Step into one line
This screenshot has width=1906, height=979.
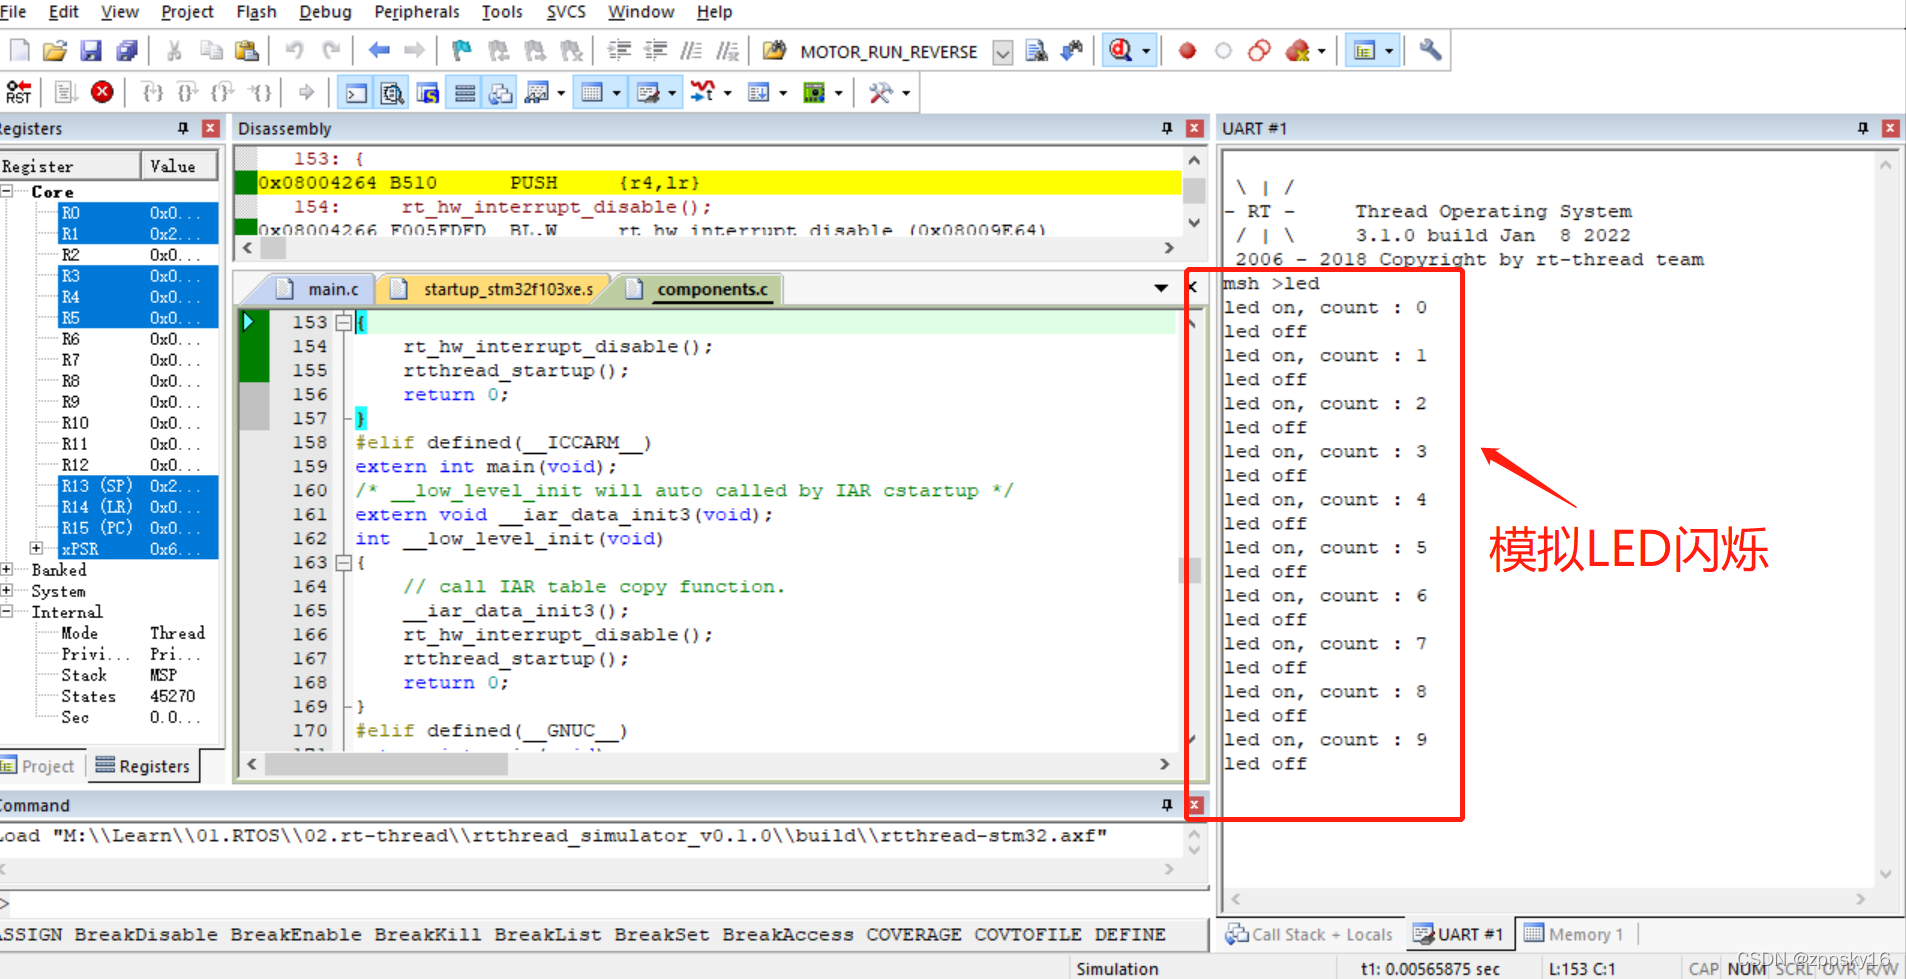point(152,92)
